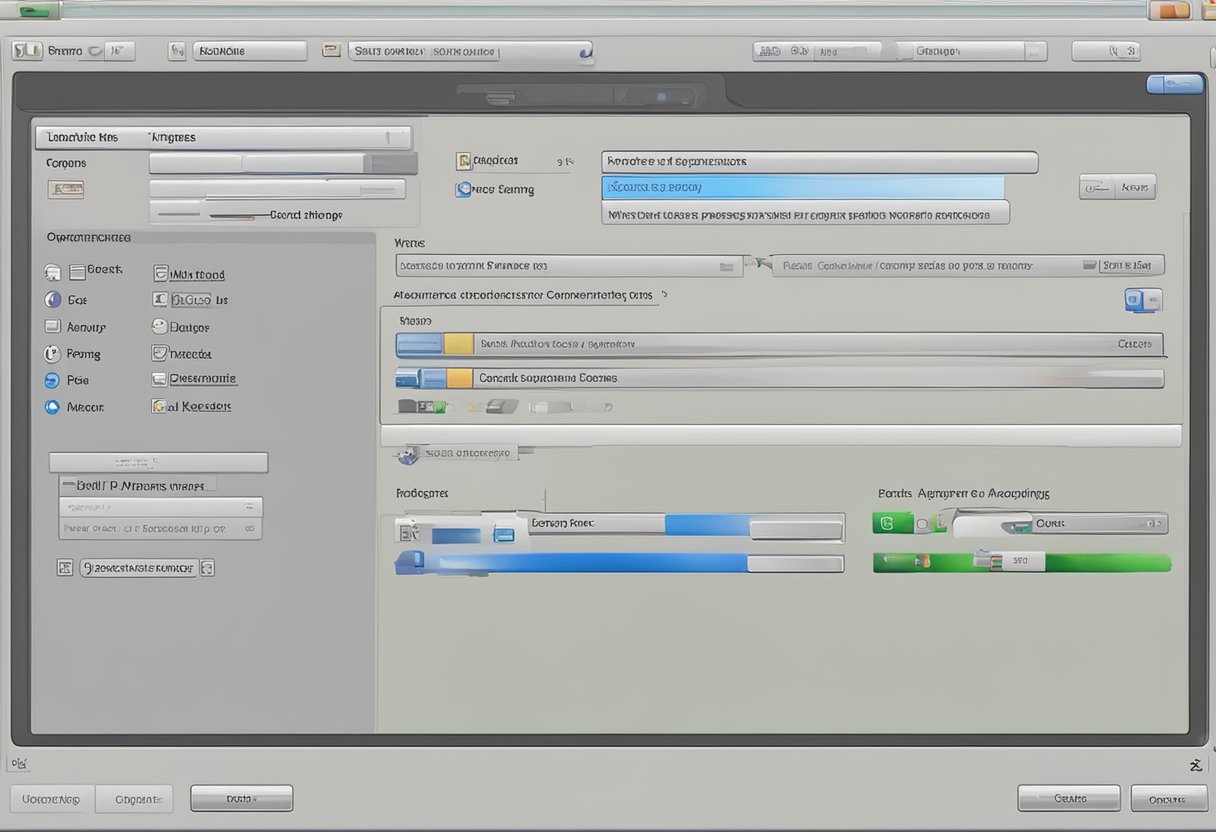
Task: Select the Nsonoie item in top toolbar
Action: [250, 51]
